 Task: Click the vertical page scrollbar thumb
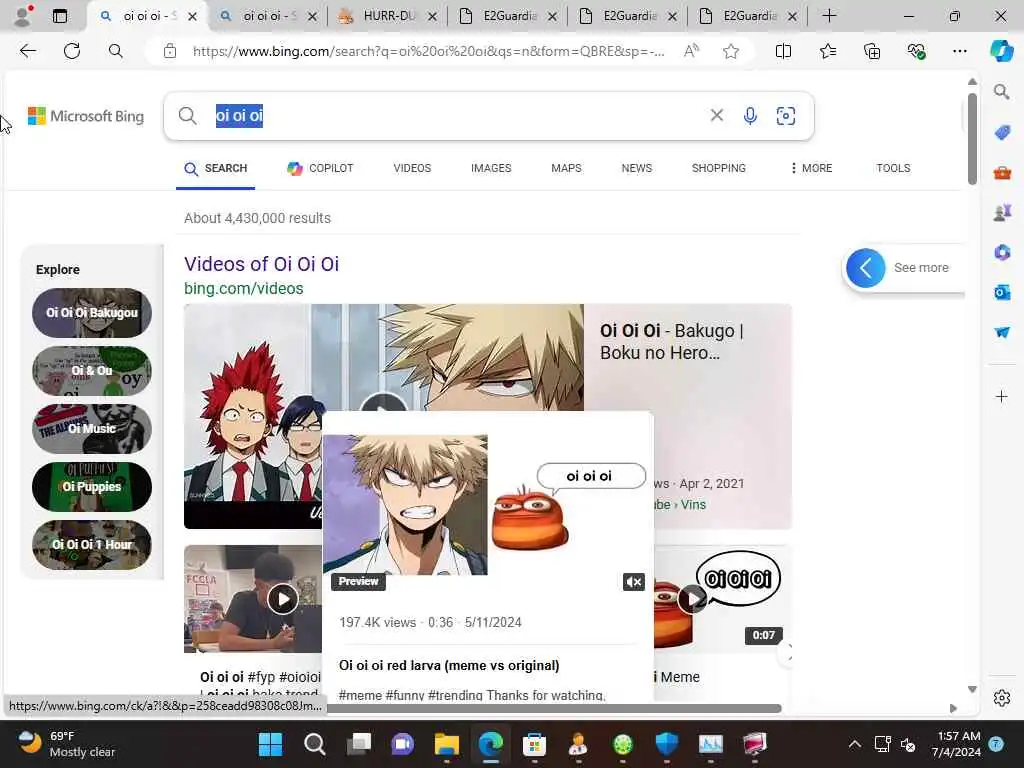pos(972,138)
